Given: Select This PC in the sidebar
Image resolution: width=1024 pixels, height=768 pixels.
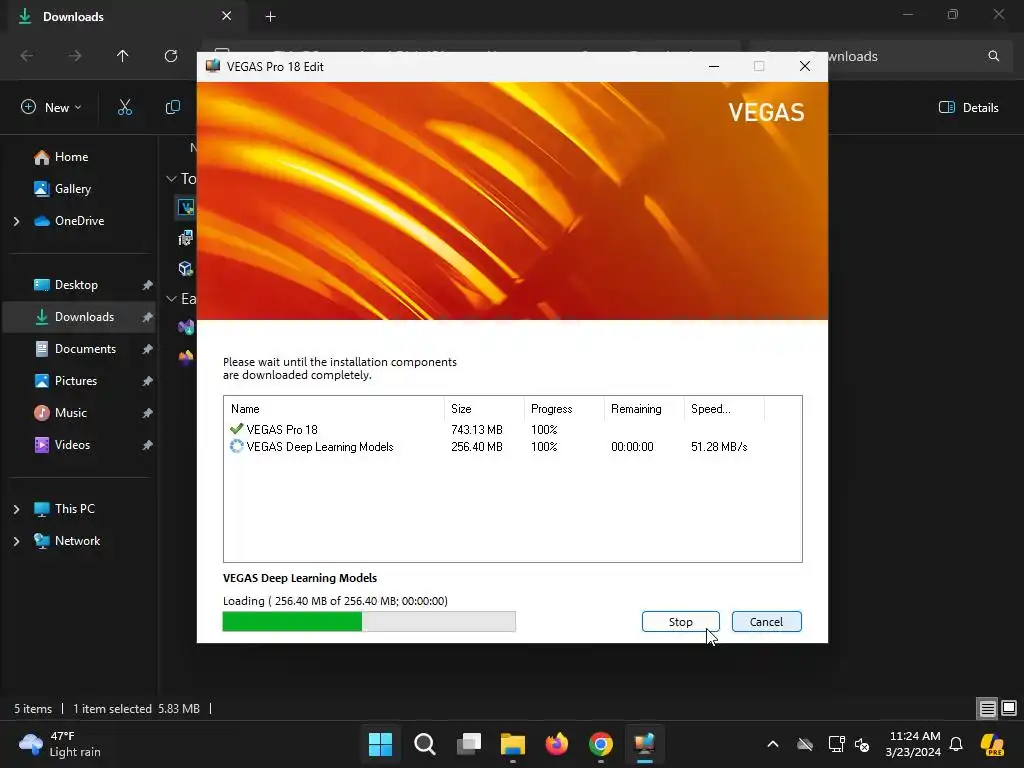Looking at the screenshot, I should click(74, 509).
